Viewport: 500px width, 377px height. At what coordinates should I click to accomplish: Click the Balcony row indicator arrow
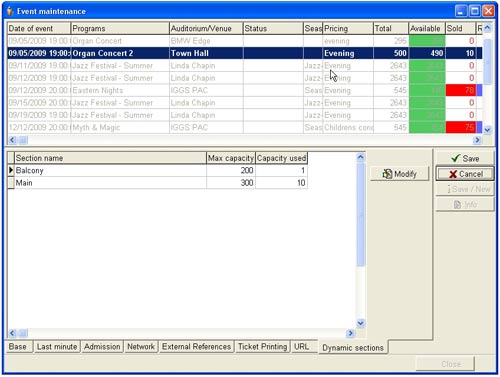(x=11, y=170)
